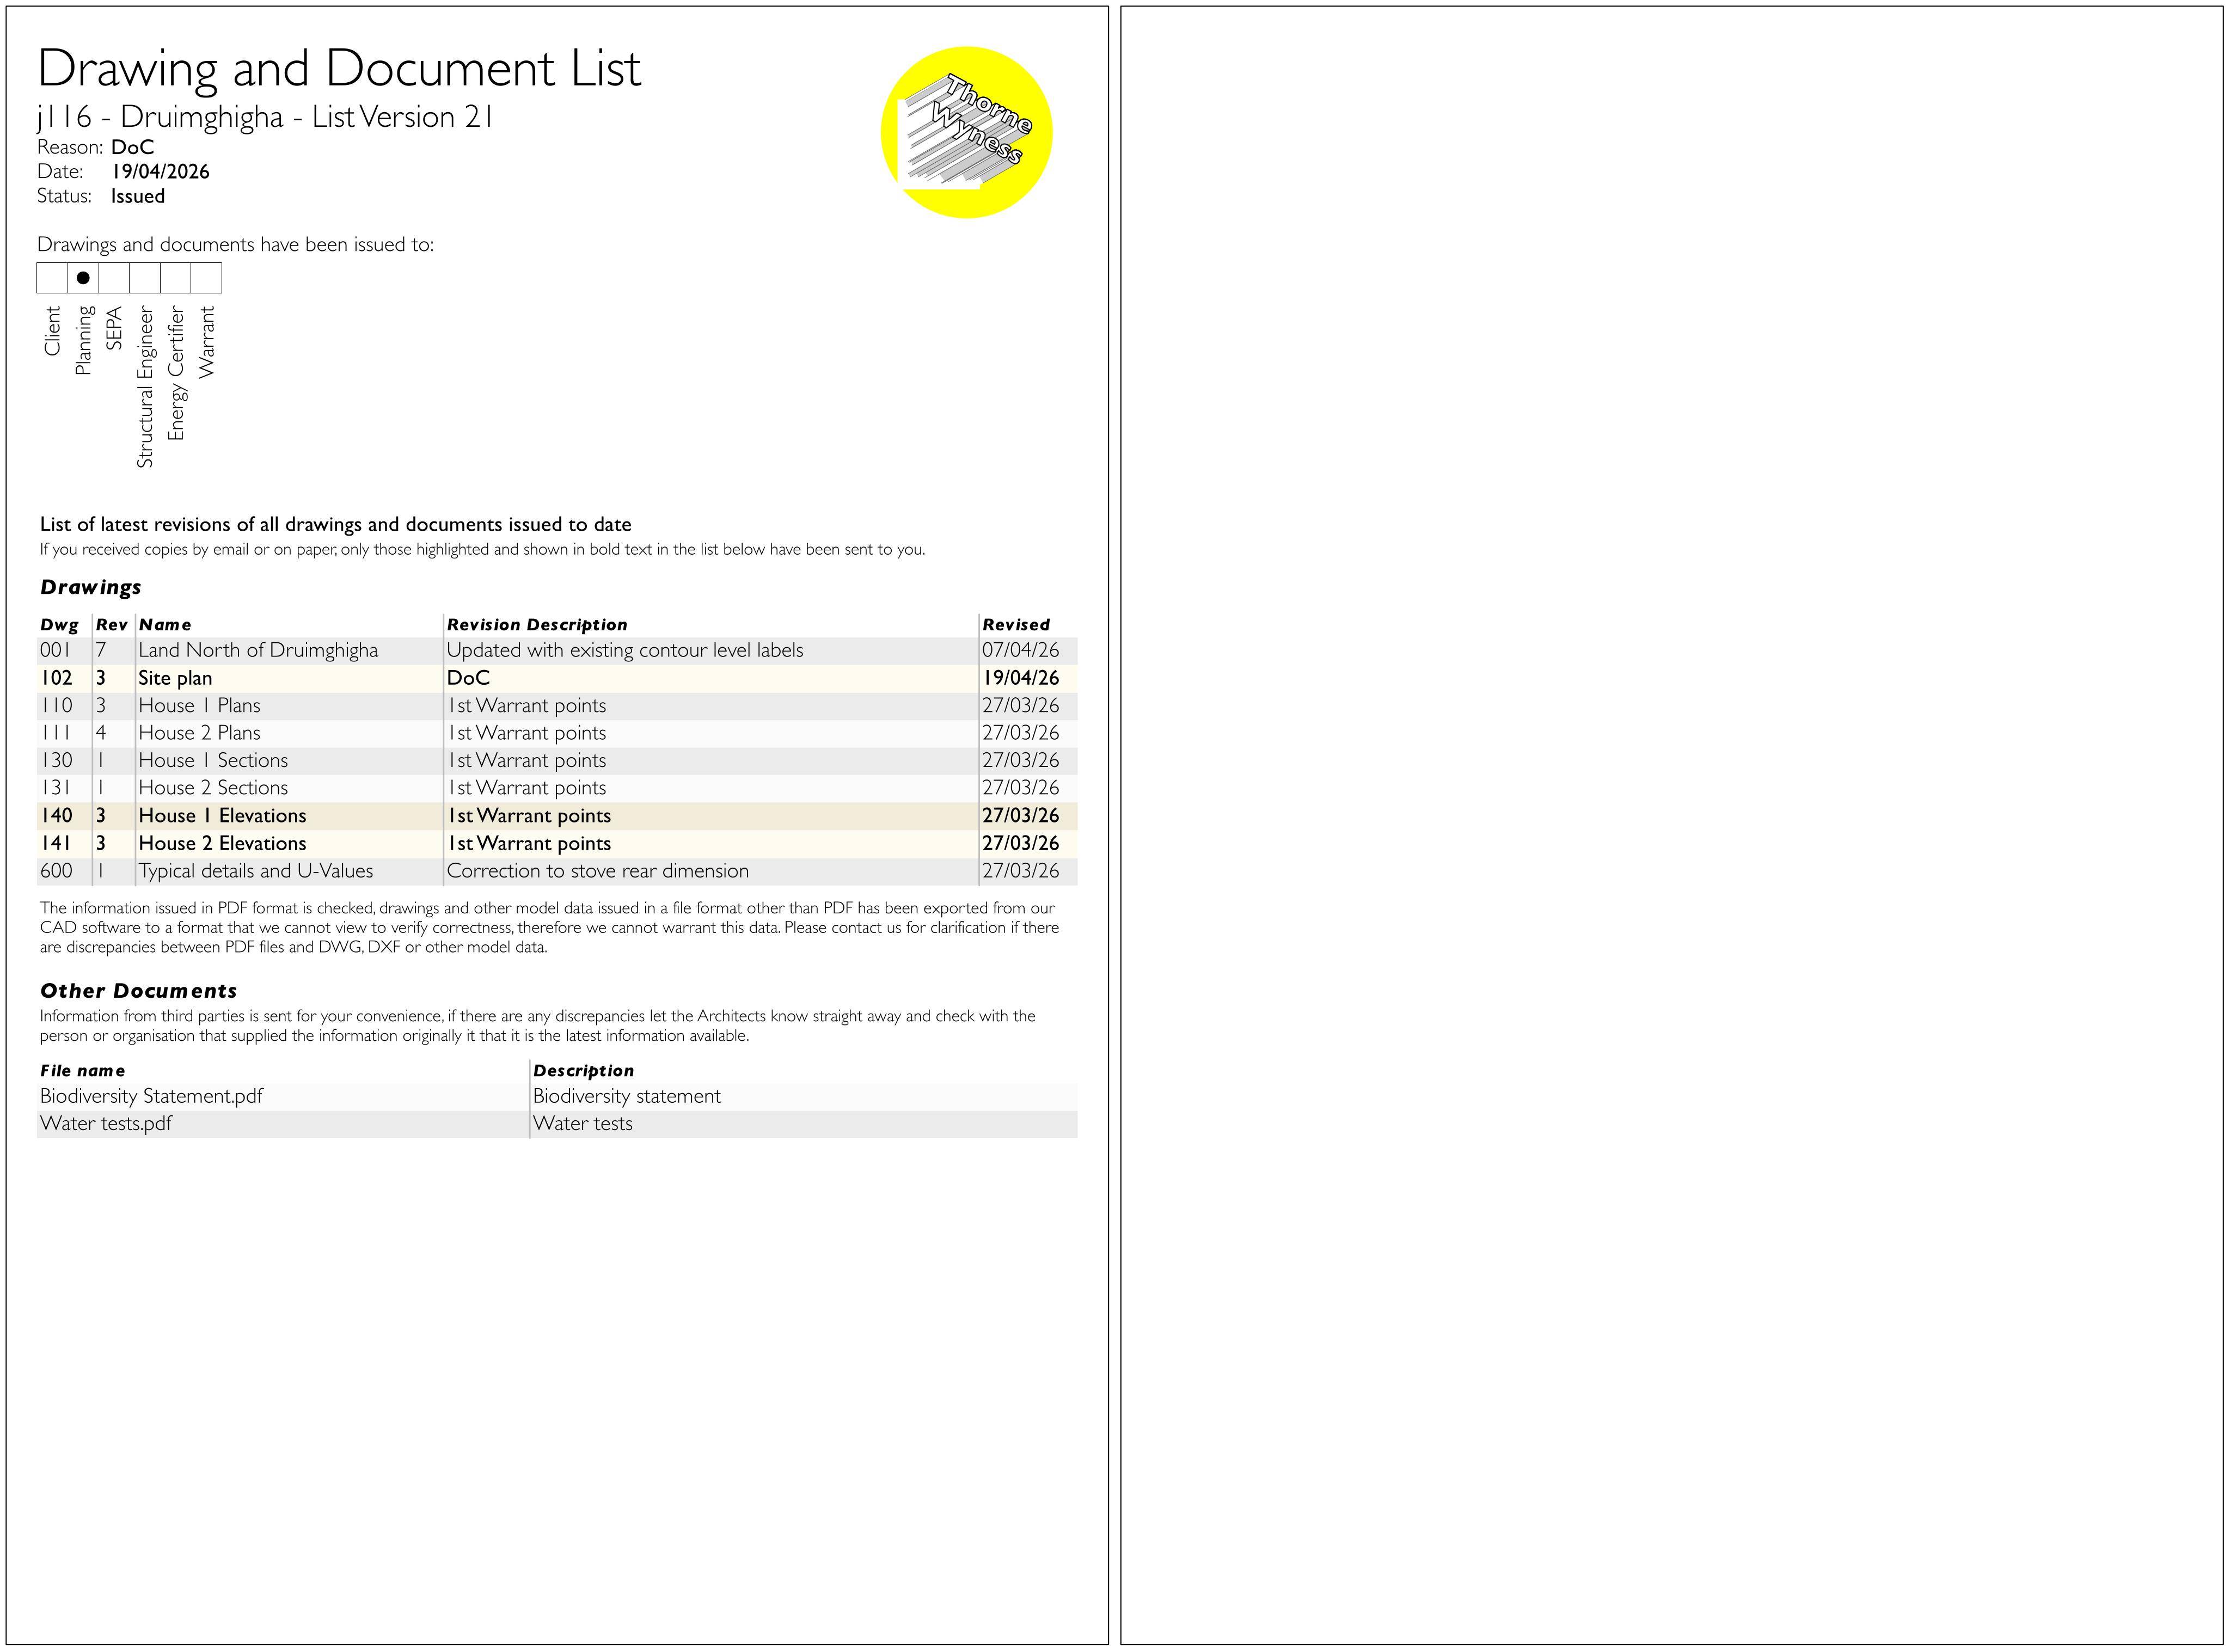Viewport: 2230px width, 1652px height.
Task: Click 'Updated with existing contour level labels'
Action: tap(625, 650)
